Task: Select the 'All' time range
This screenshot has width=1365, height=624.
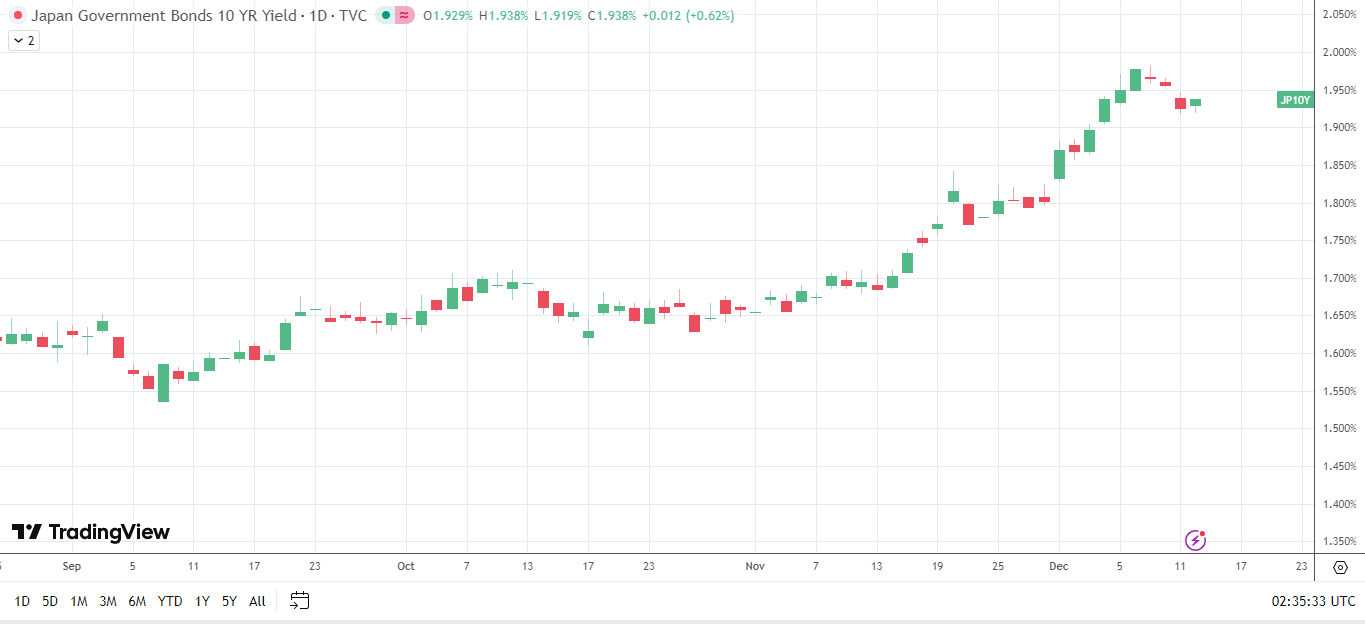Action: pyautogui.click(x=257, y=601)
